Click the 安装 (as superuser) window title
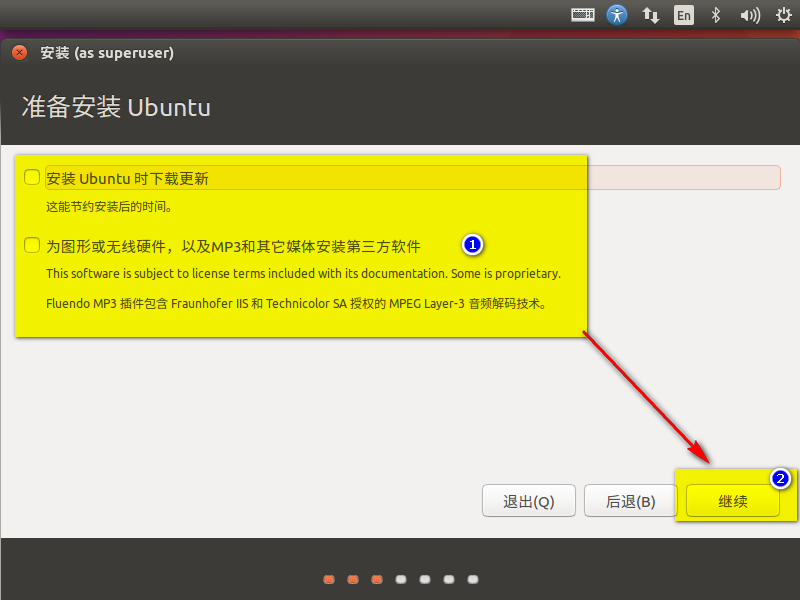 [x=107, y=53]
